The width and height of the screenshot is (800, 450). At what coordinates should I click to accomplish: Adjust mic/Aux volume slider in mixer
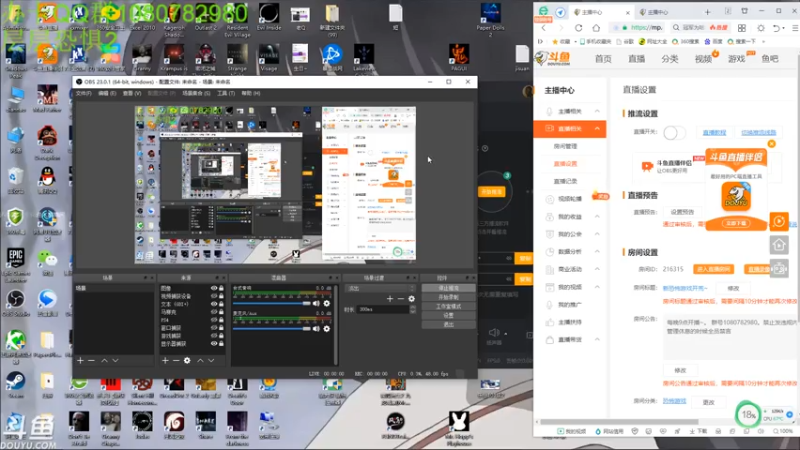[272, 329]
